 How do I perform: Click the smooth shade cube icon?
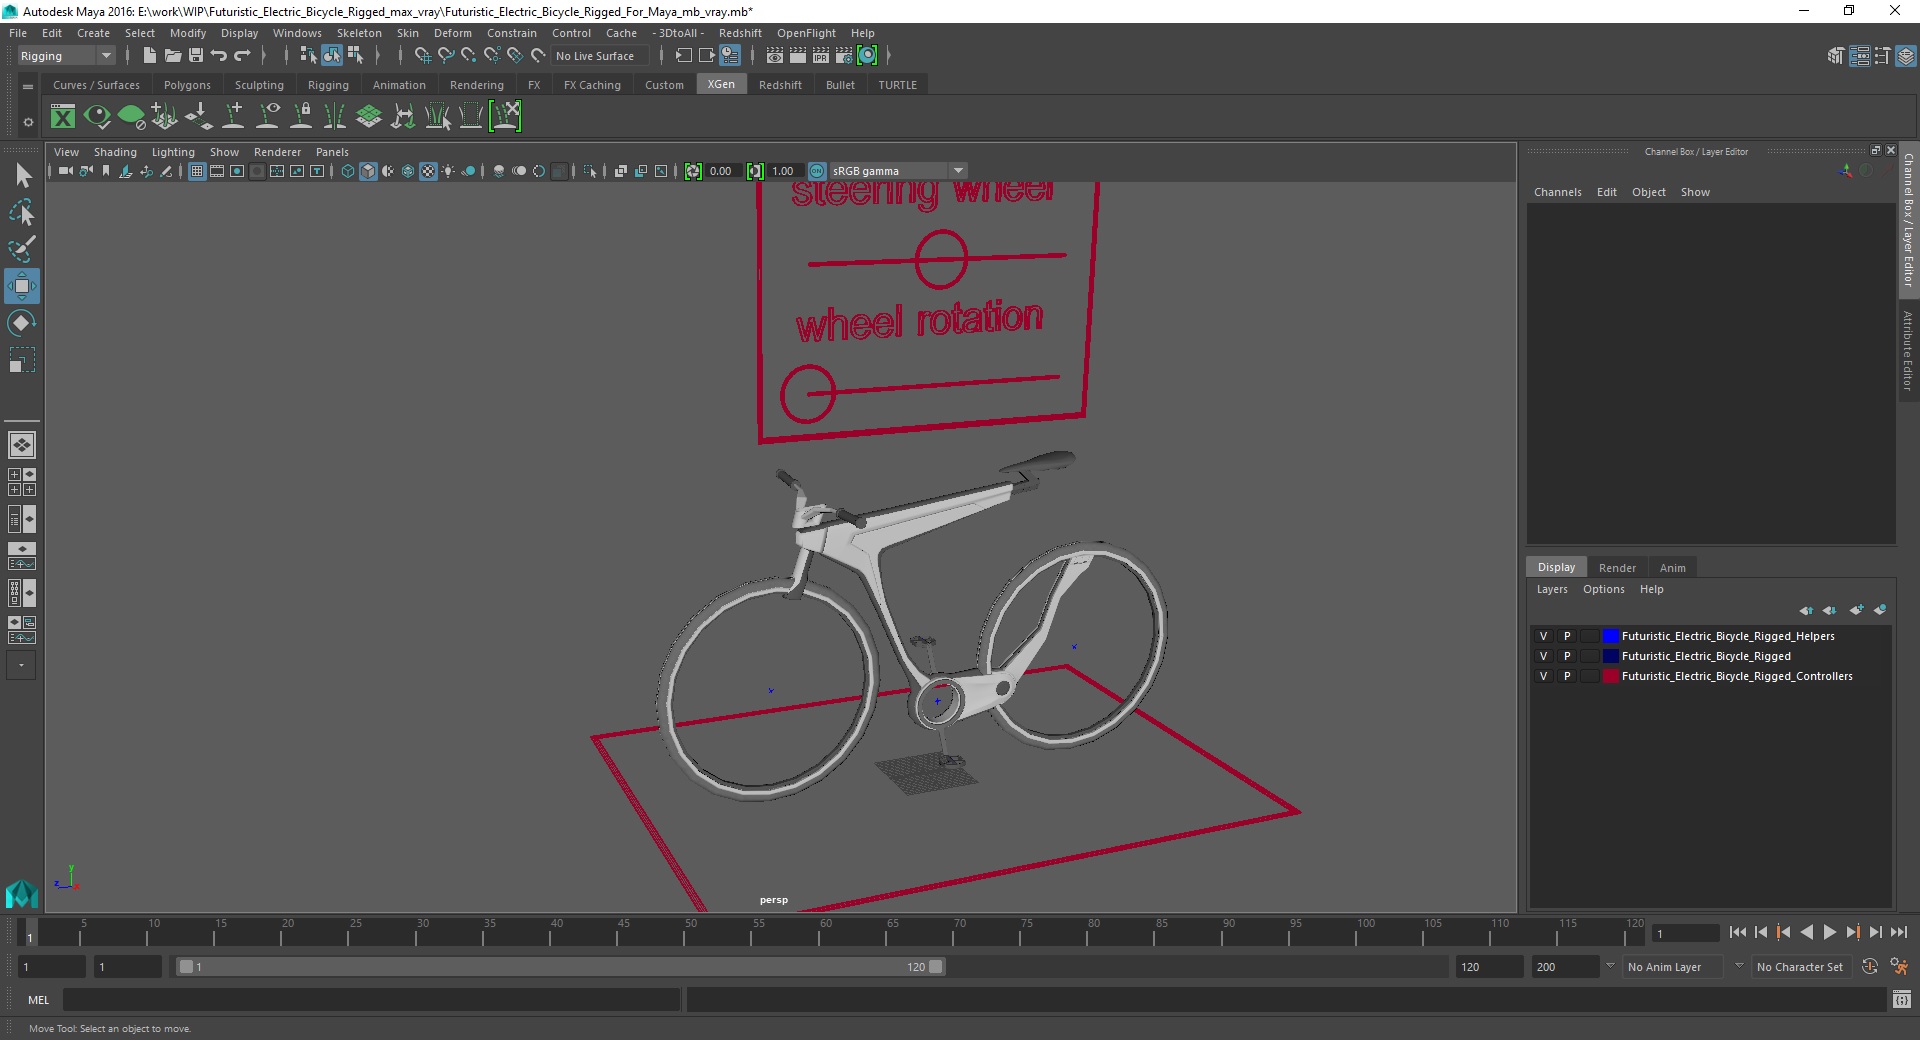tap(368, 171)
